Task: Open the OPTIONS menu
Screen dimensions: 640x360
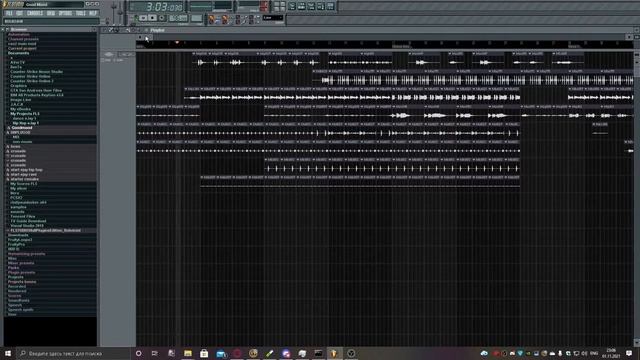Action: [65, 13]
